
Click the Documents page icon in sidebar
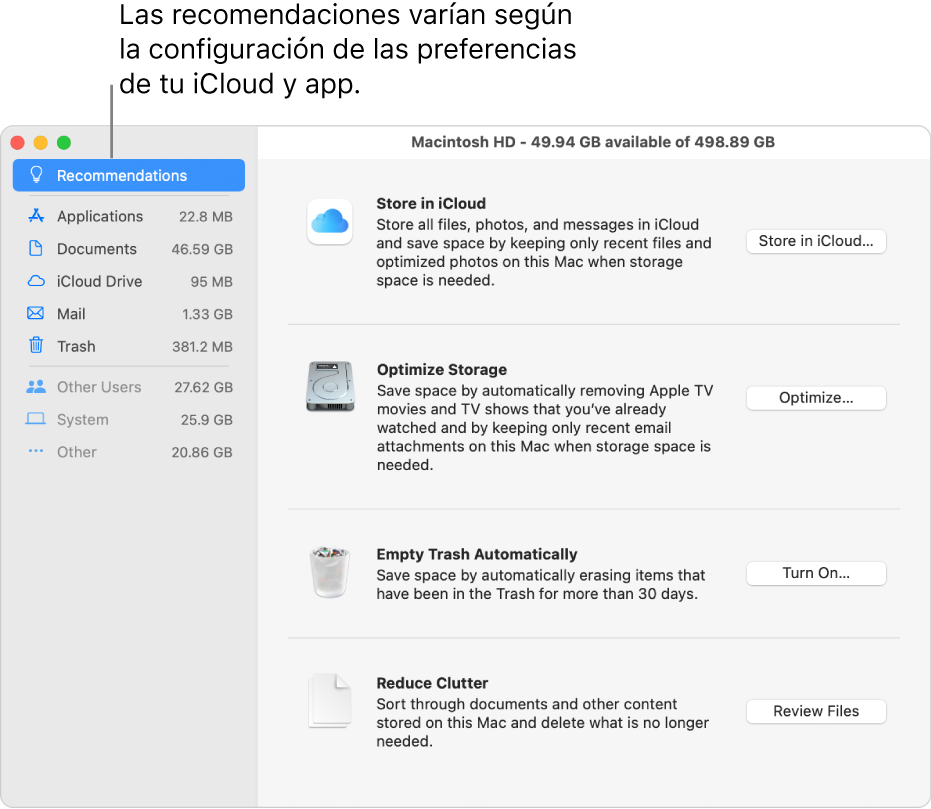click(36, 248)
